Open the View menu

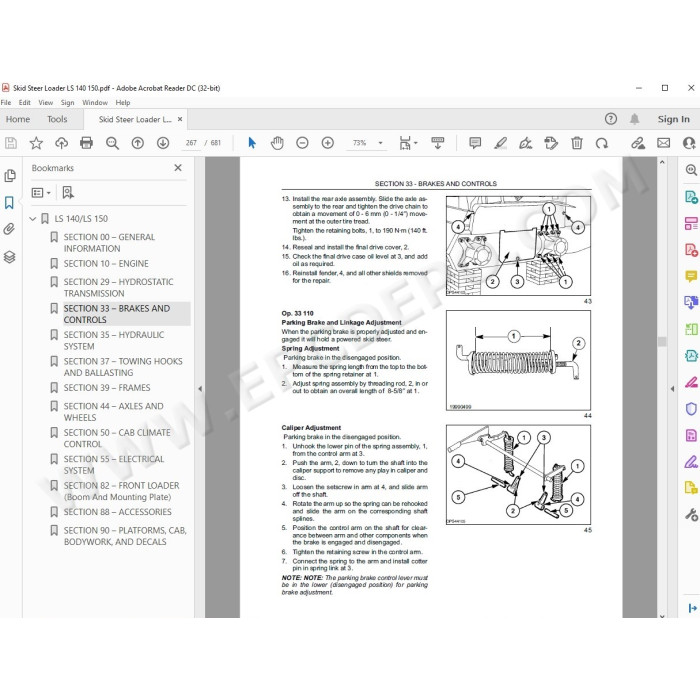tap(46, 103)
